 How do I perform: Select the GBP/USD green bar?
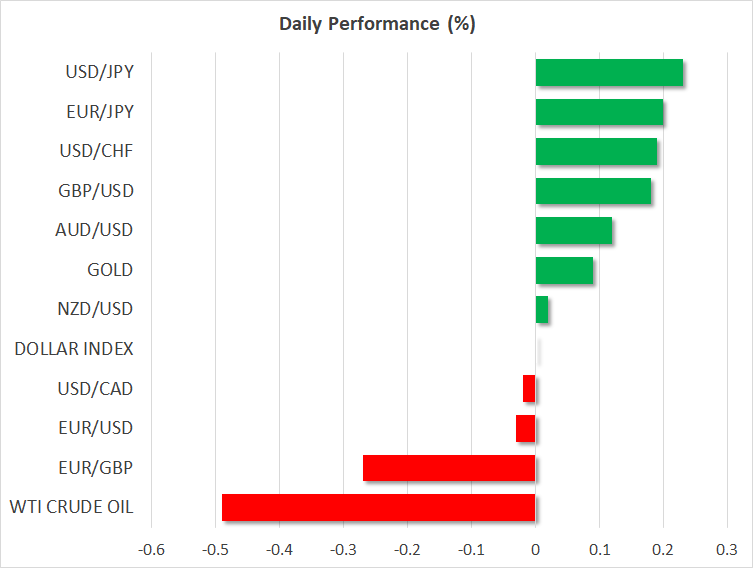[593, 191]
